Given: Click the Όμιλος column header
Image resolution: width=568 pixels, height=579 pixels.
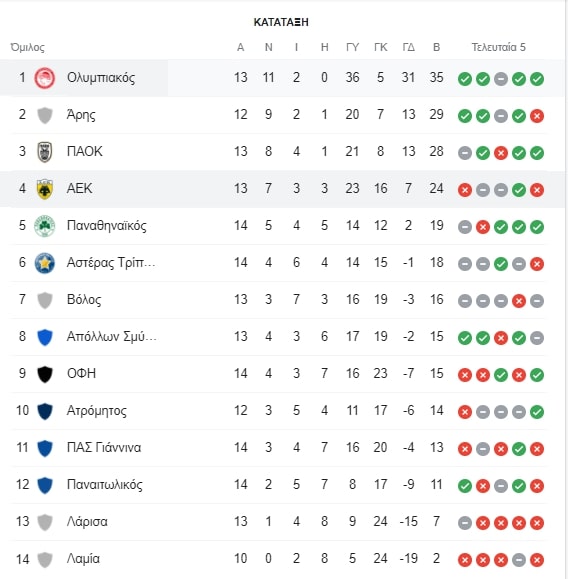Looking at the screenshot, I should point(28,47).
